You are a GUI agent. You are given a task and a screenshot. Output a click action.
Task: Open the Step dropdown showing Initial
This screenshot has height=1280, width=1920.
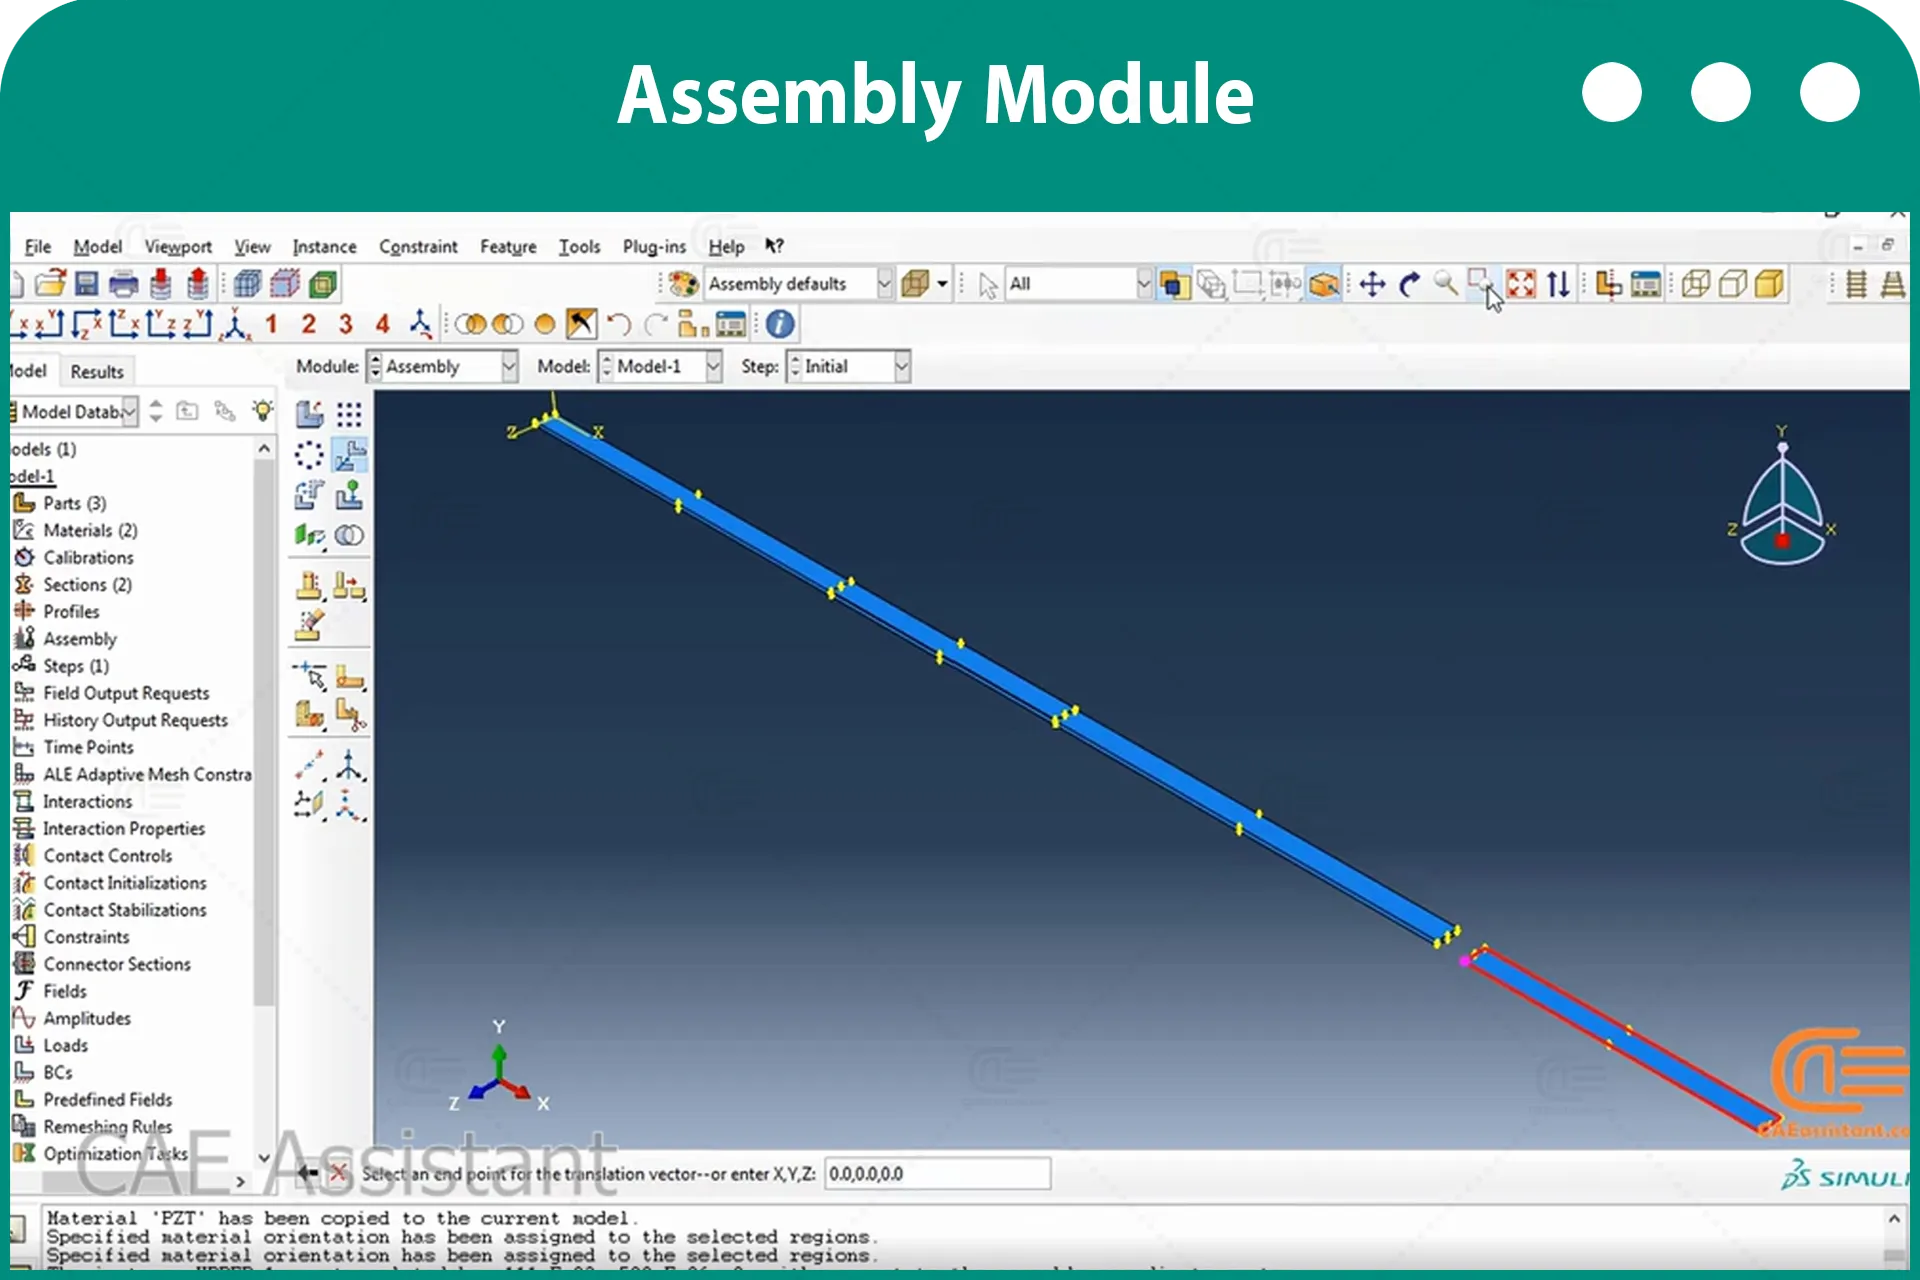point(848,367)
